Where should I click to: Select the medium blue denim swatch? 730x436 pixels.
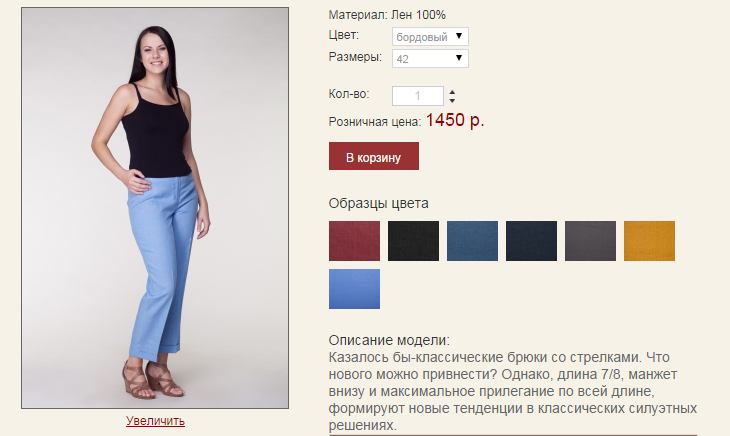coord(473,241)
